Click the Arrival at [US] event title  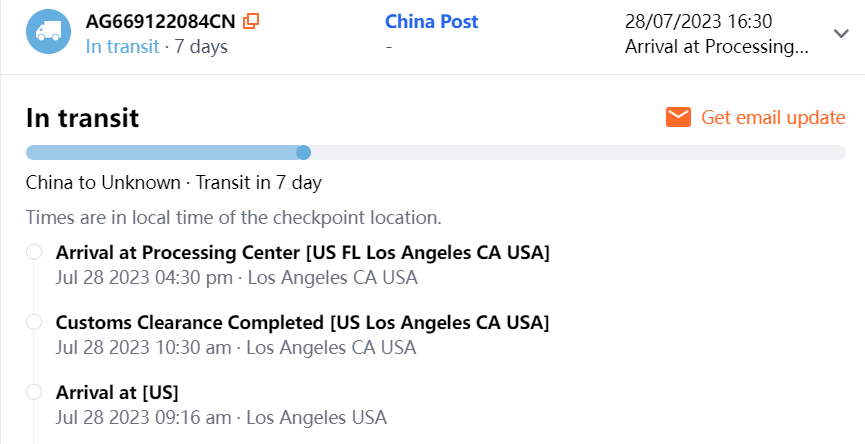117,392
